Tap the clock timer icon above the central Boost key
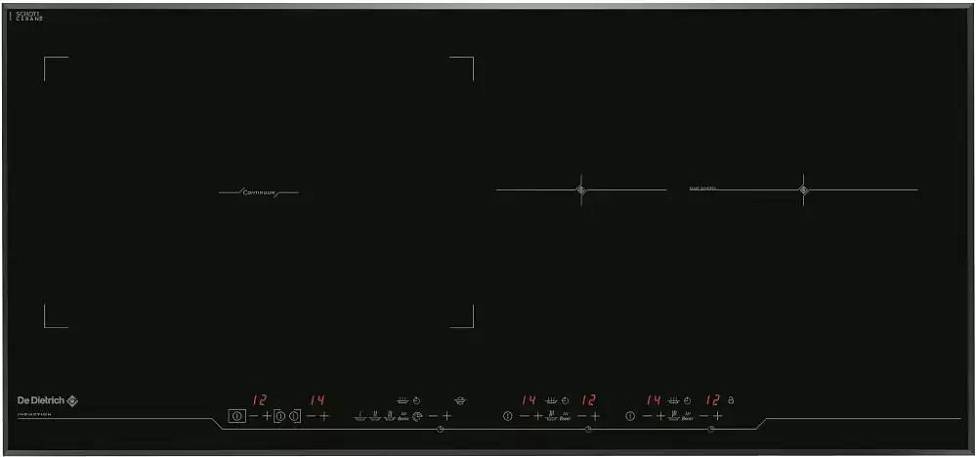This screenshot has height=457, width=976. point(416,400)
